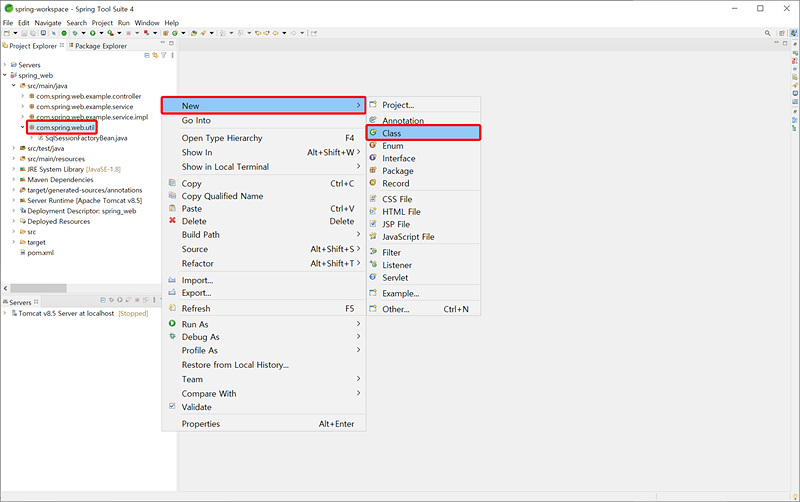The image size is (800, 502).
Task: Open the New wizard dropdown arrow
Action: click(x=15, y=33)
